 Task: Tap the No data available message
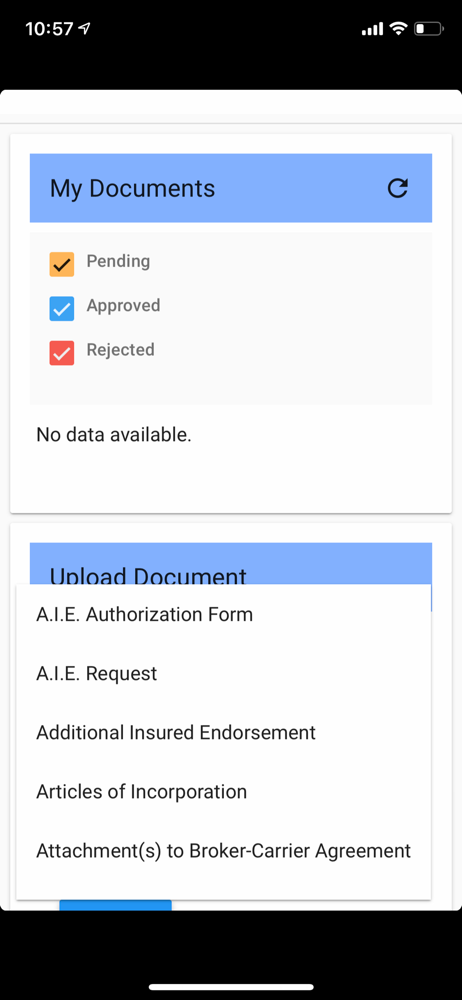click(114, 435)
